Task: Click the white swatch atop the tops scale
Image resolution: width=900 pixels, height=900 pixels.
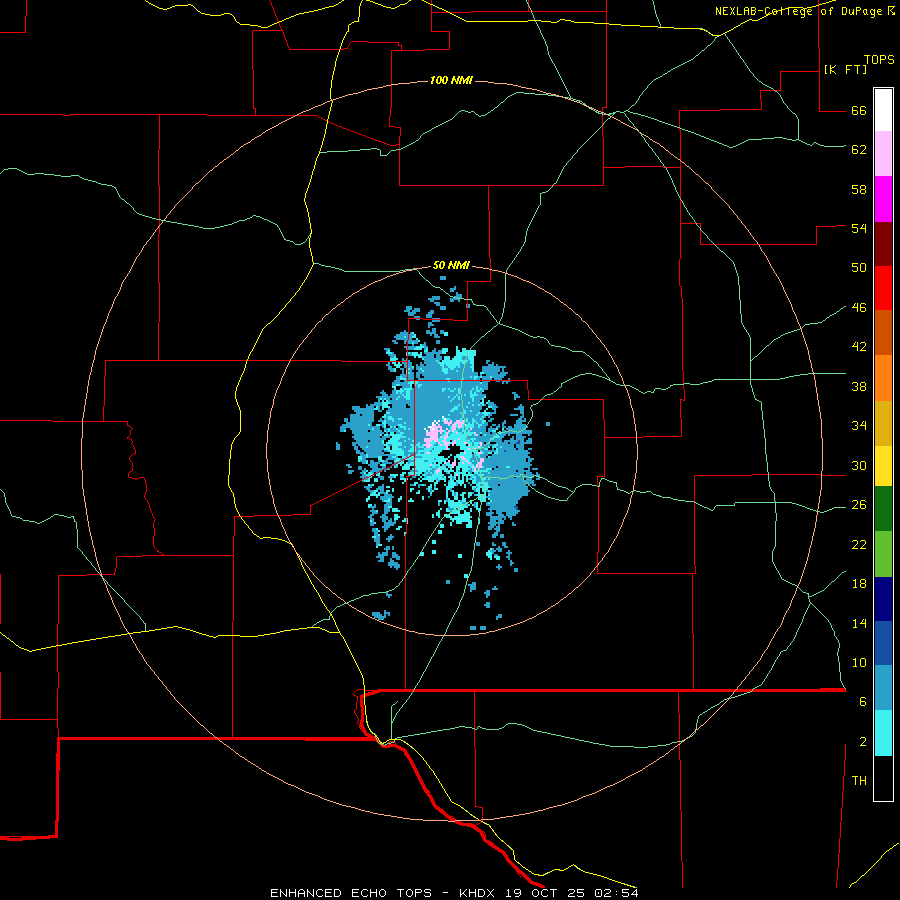Action: tap(883, 110)
